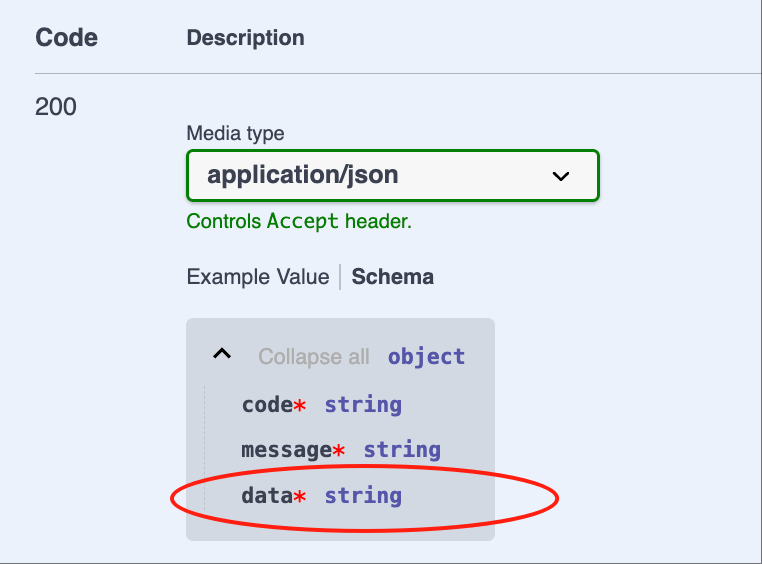Click the red asterisk beside data
Image resolution: width=762 pixels, height=564 pixels.
tap(300, 496)
